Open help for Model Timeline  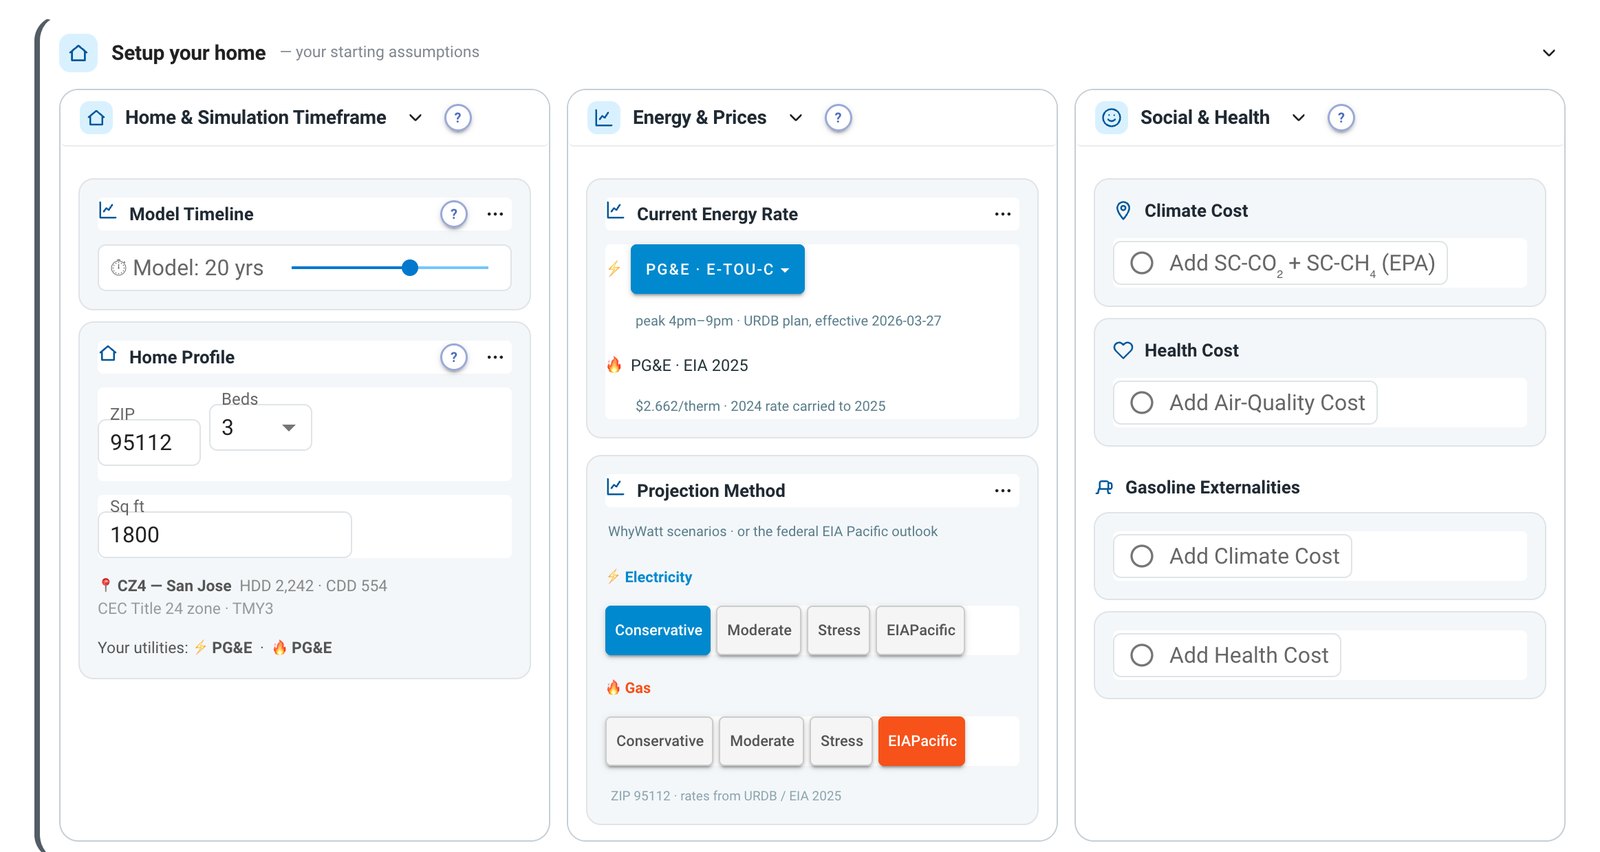[x=454, y=214]
